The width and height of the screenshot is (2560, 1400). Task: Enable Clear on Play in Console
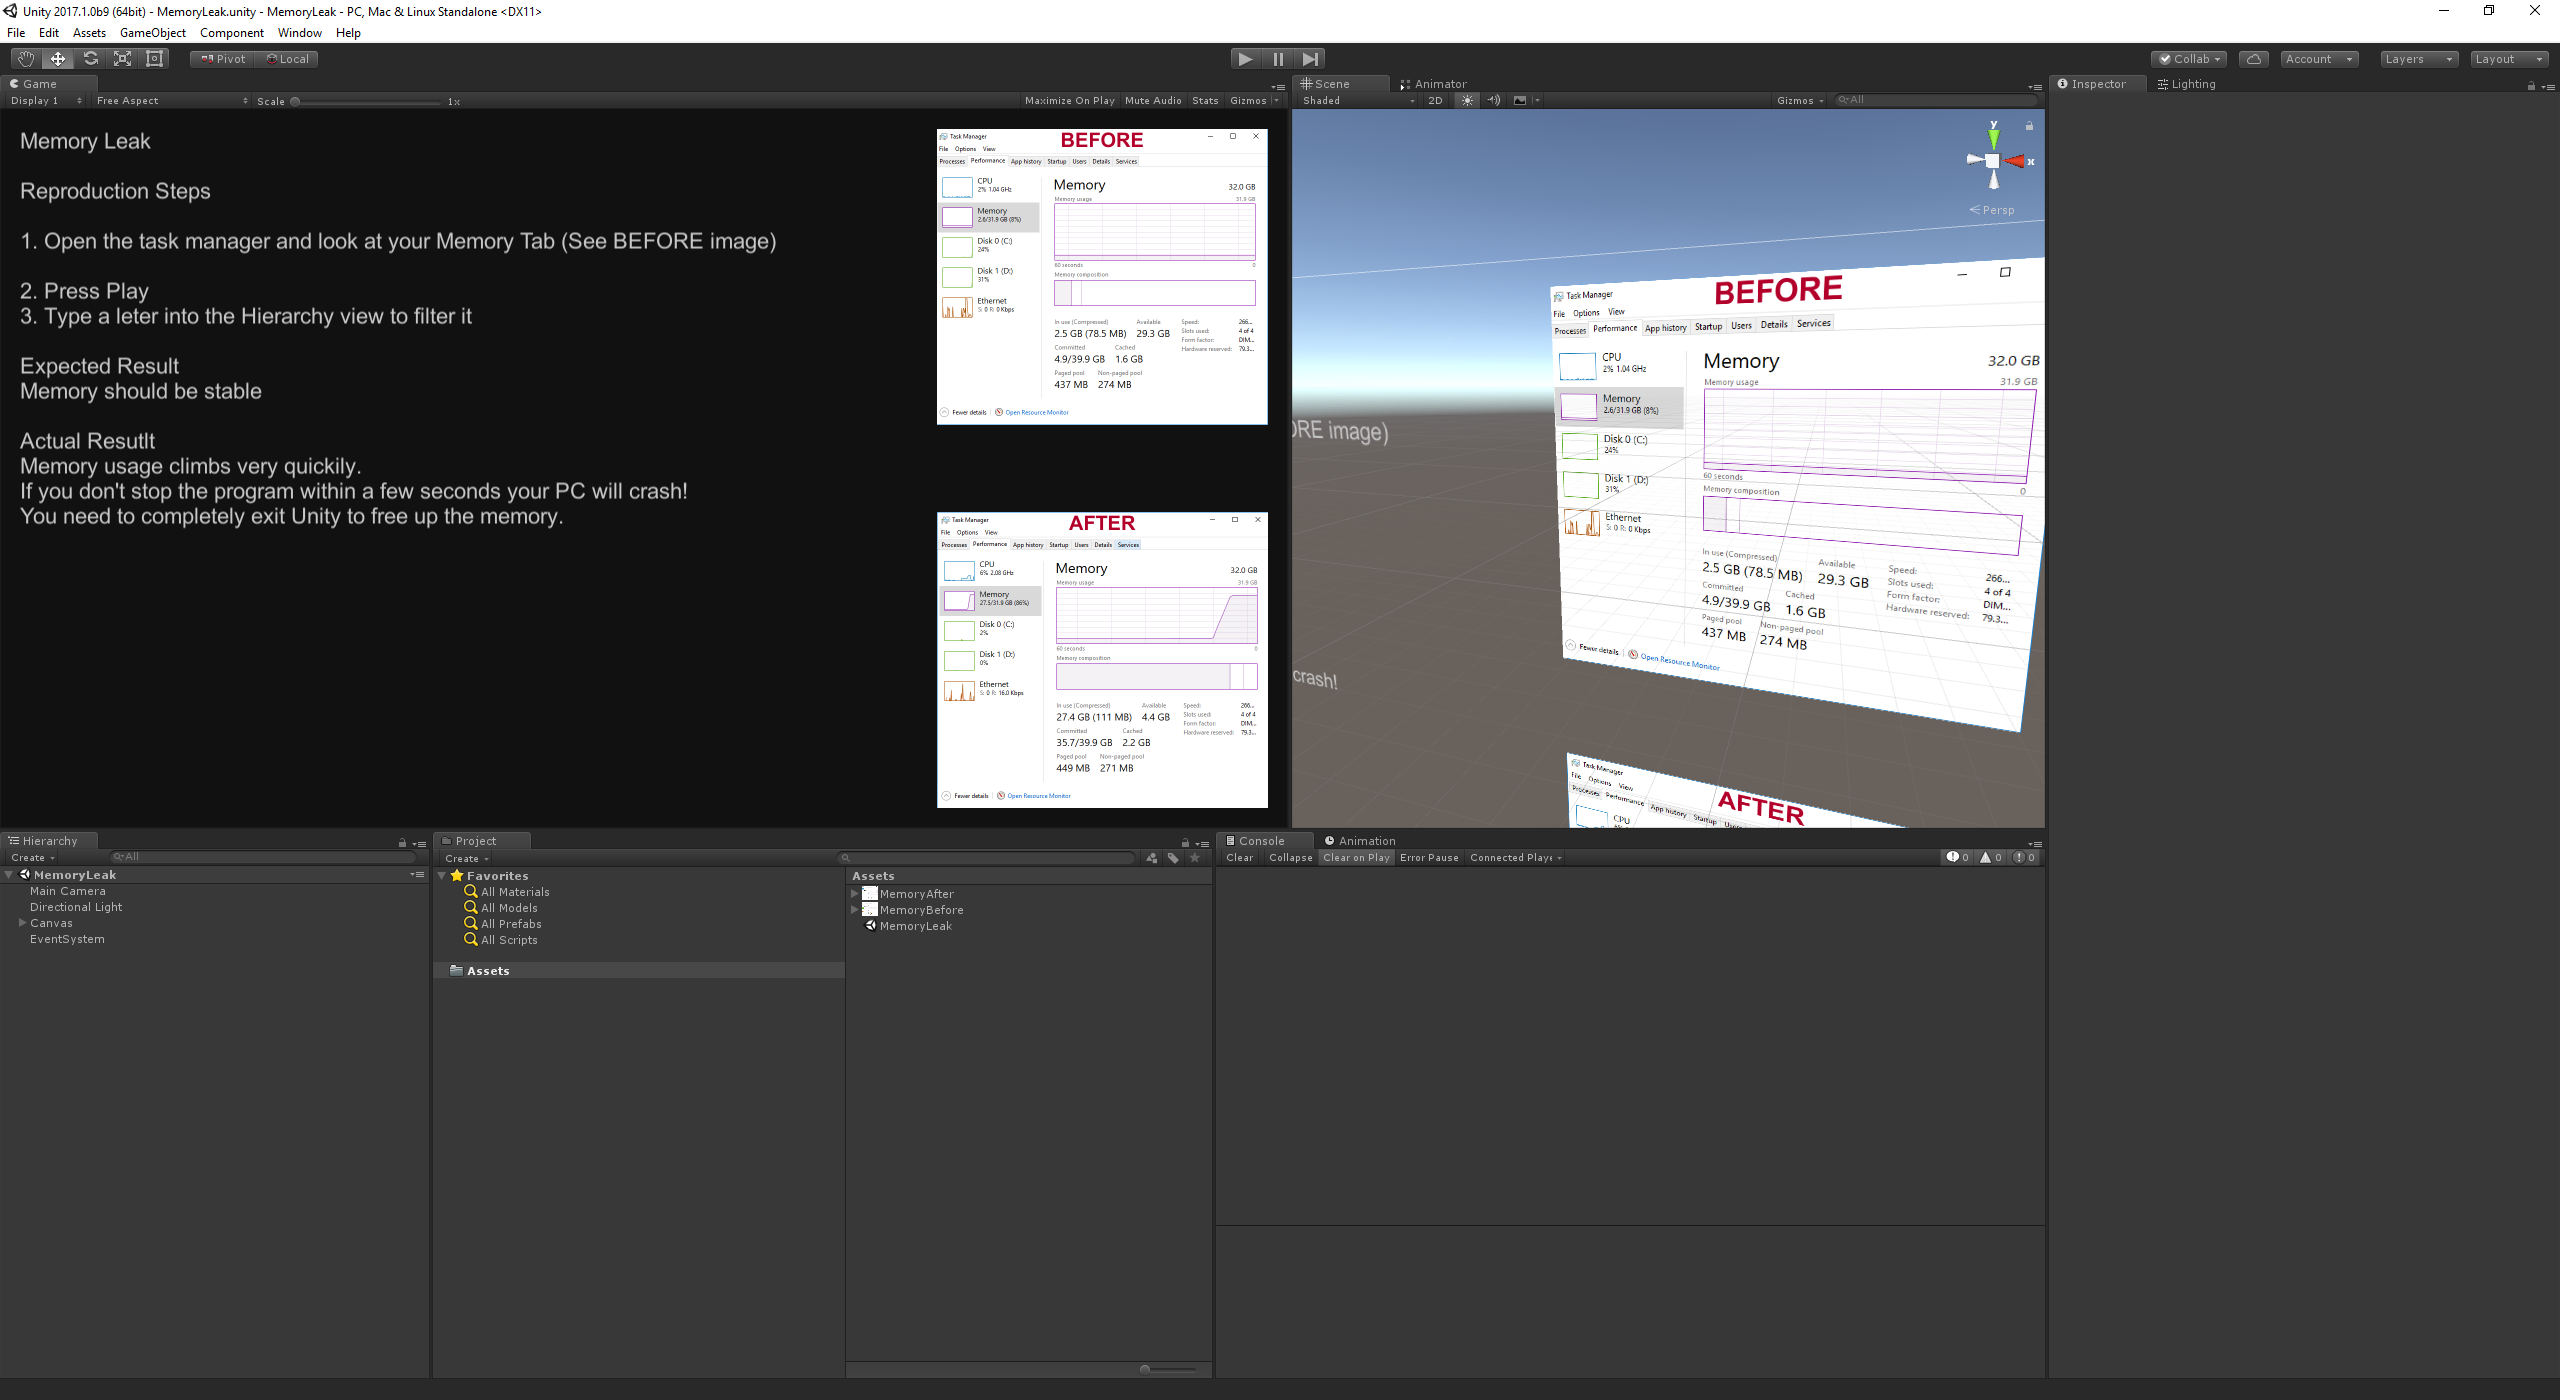coord(1356,857)
